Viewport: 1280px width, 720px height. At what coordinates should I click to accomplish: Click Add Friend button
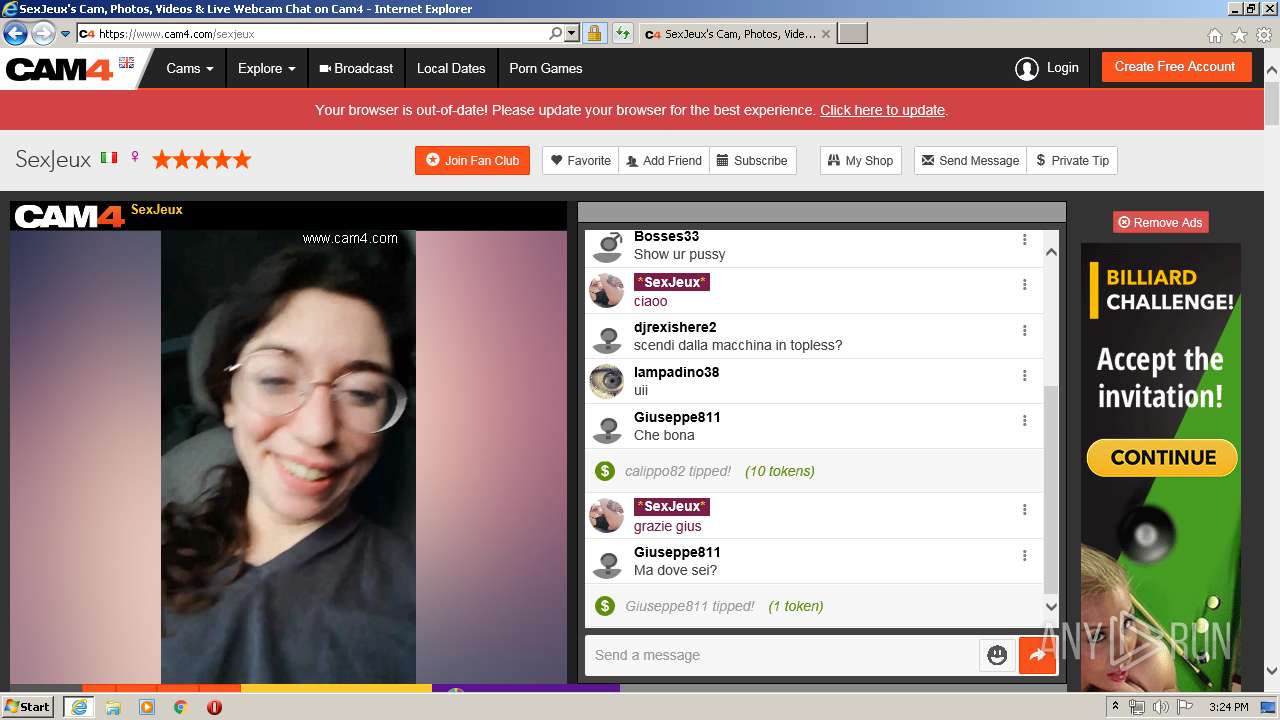[664, 160]
